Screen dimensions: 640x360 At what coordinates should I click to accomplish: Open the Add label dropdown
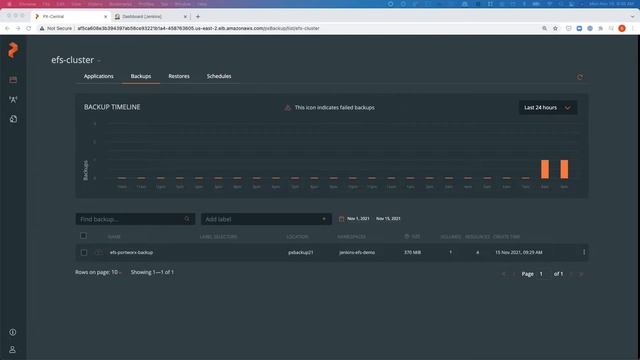(x=266, y=219)
